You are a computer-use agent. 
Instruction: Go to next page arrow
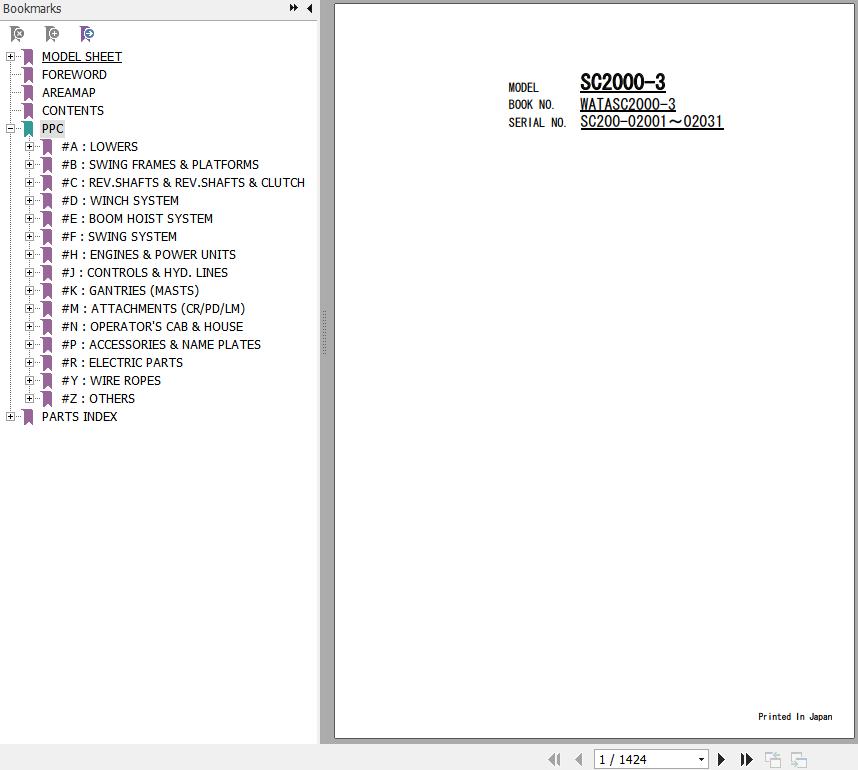point(721,759)
